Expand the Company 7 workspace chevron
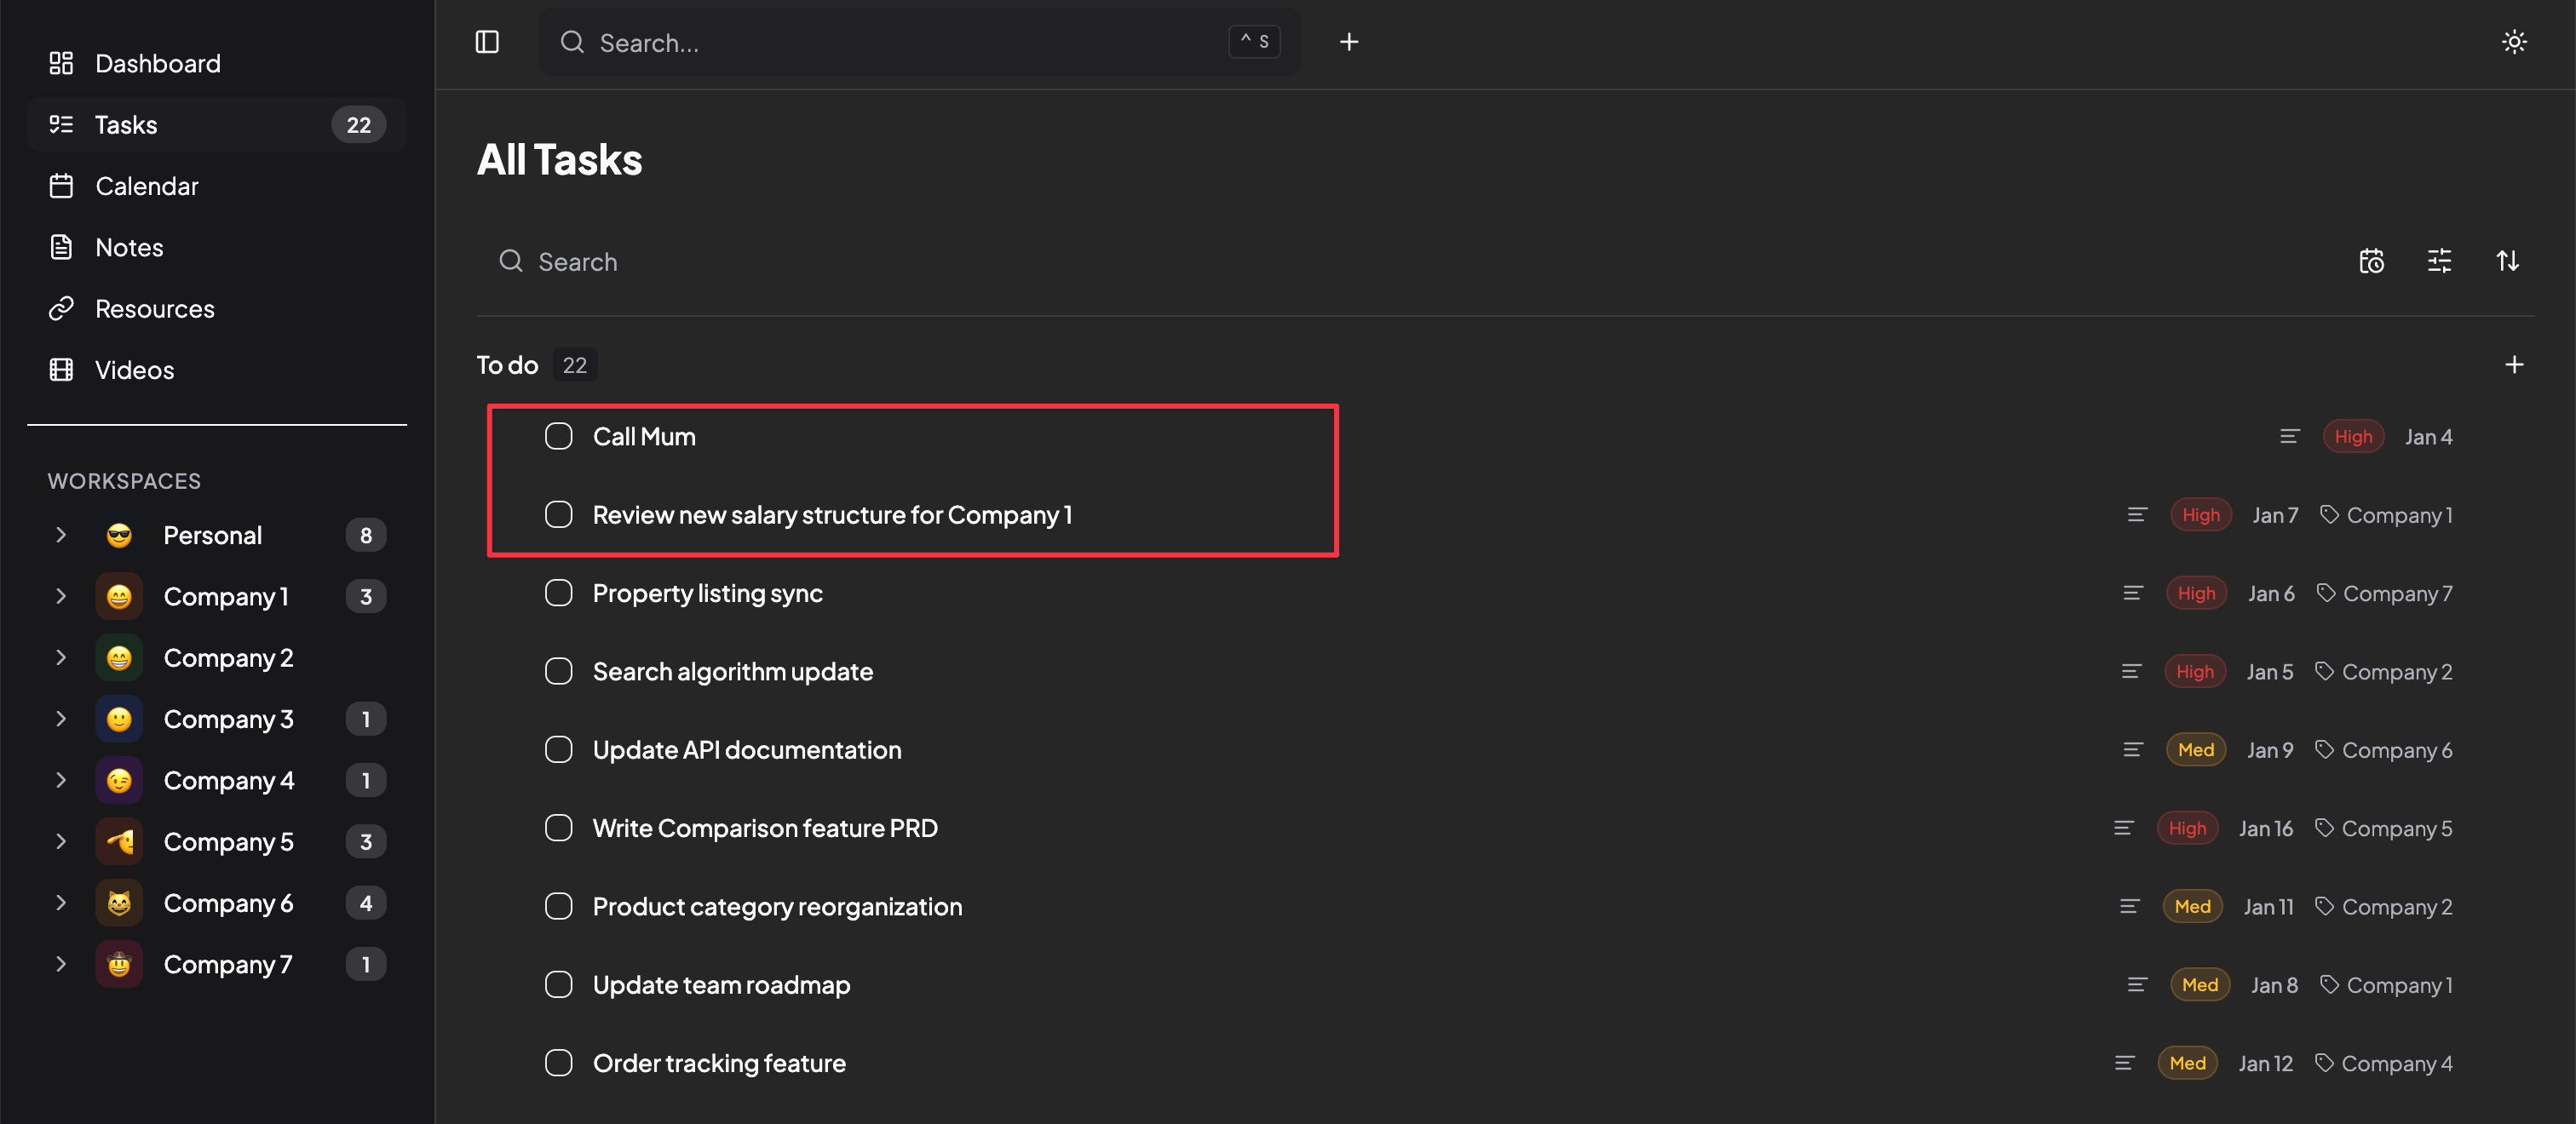The width and height of the screenshot is (2576, 1124). coord(61,965)
